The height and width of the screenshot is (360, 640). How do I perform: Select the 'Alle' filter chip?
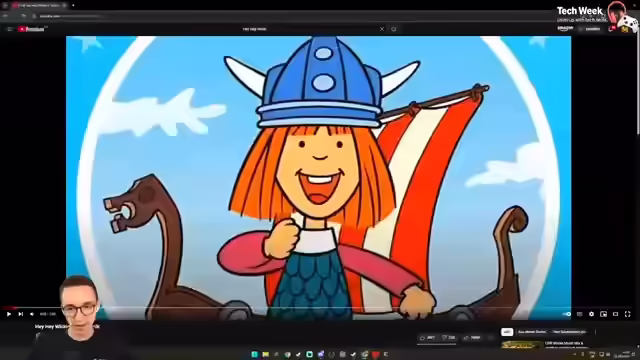pyautogui.click(x=507, y=332)
